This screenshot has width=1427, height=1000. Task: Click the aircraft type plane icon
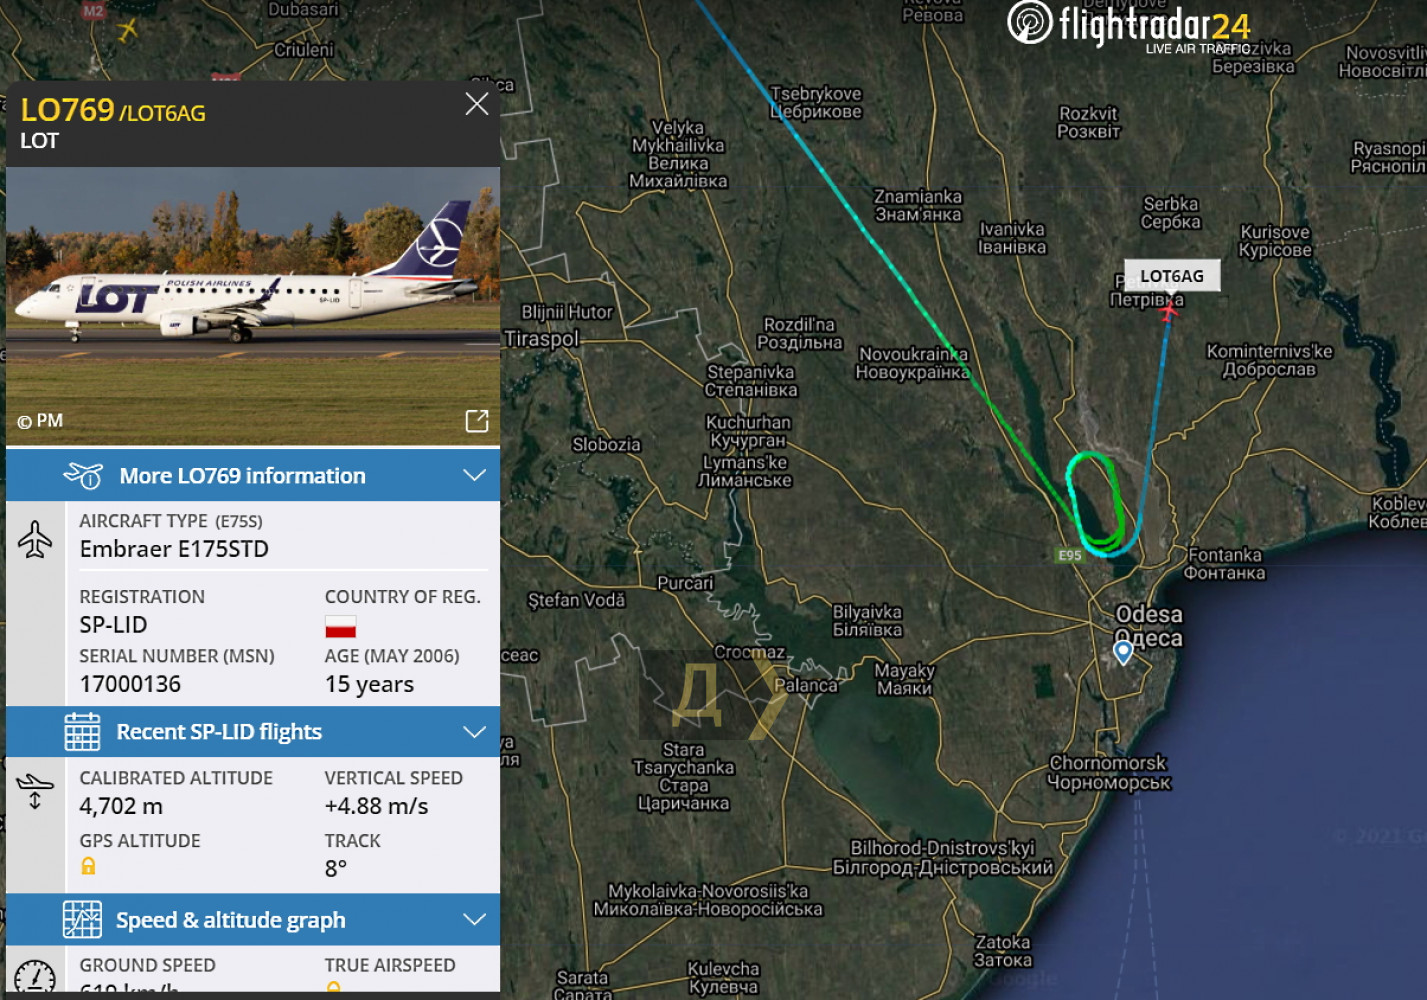(35, 539)
